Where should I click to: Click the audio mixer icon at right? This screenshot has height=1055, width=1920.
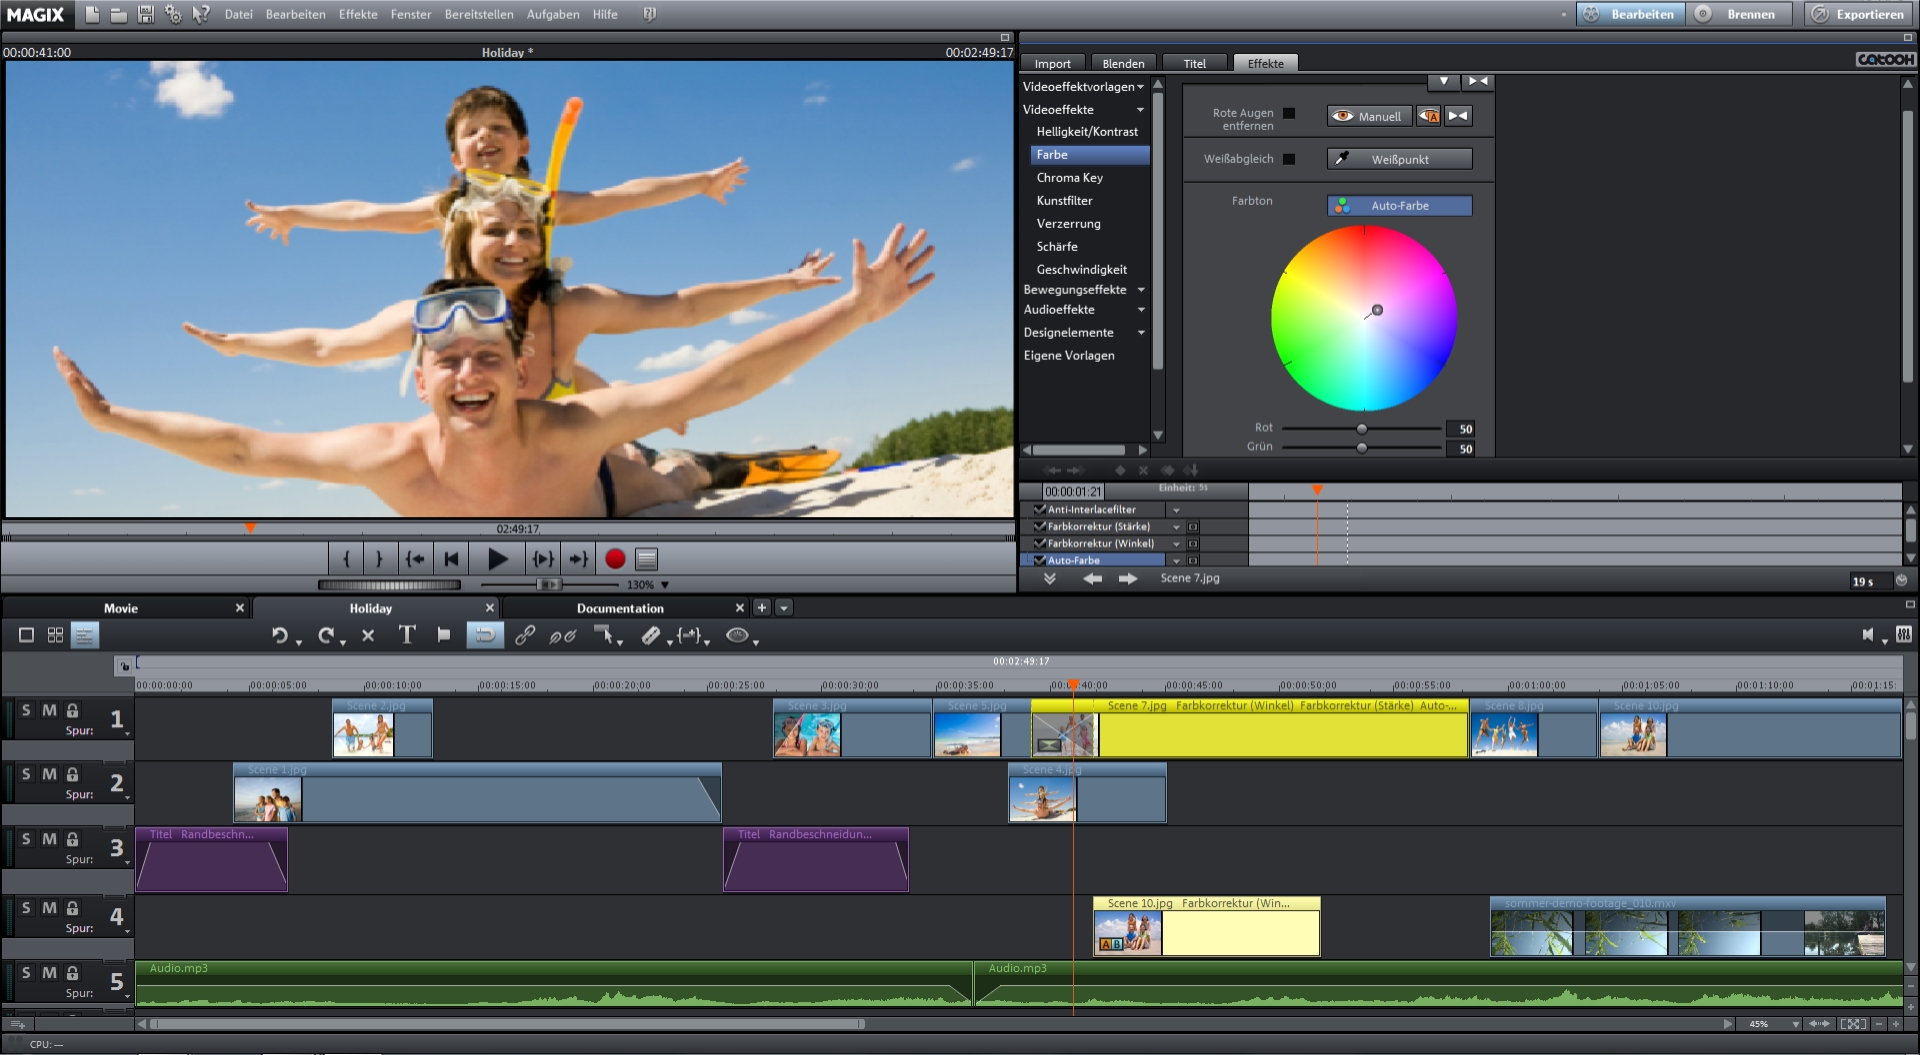pyautogui.click(x=1904, y=635)
